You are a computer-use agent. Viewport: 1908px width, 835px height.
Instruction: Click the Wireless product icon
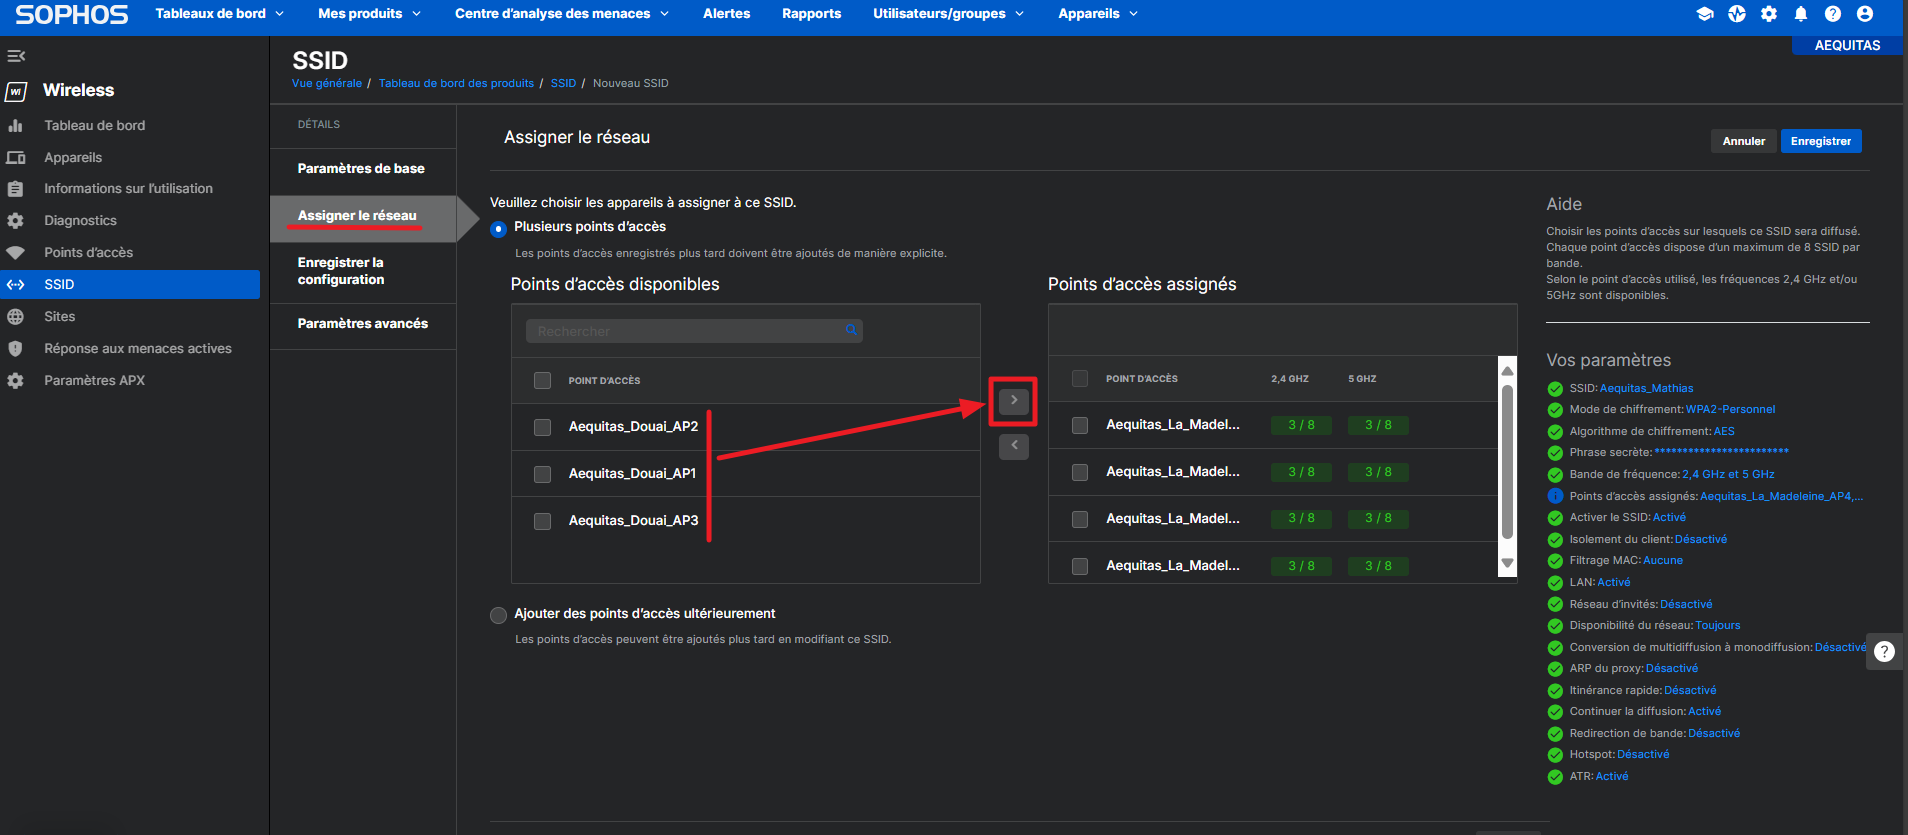point(16,92)
